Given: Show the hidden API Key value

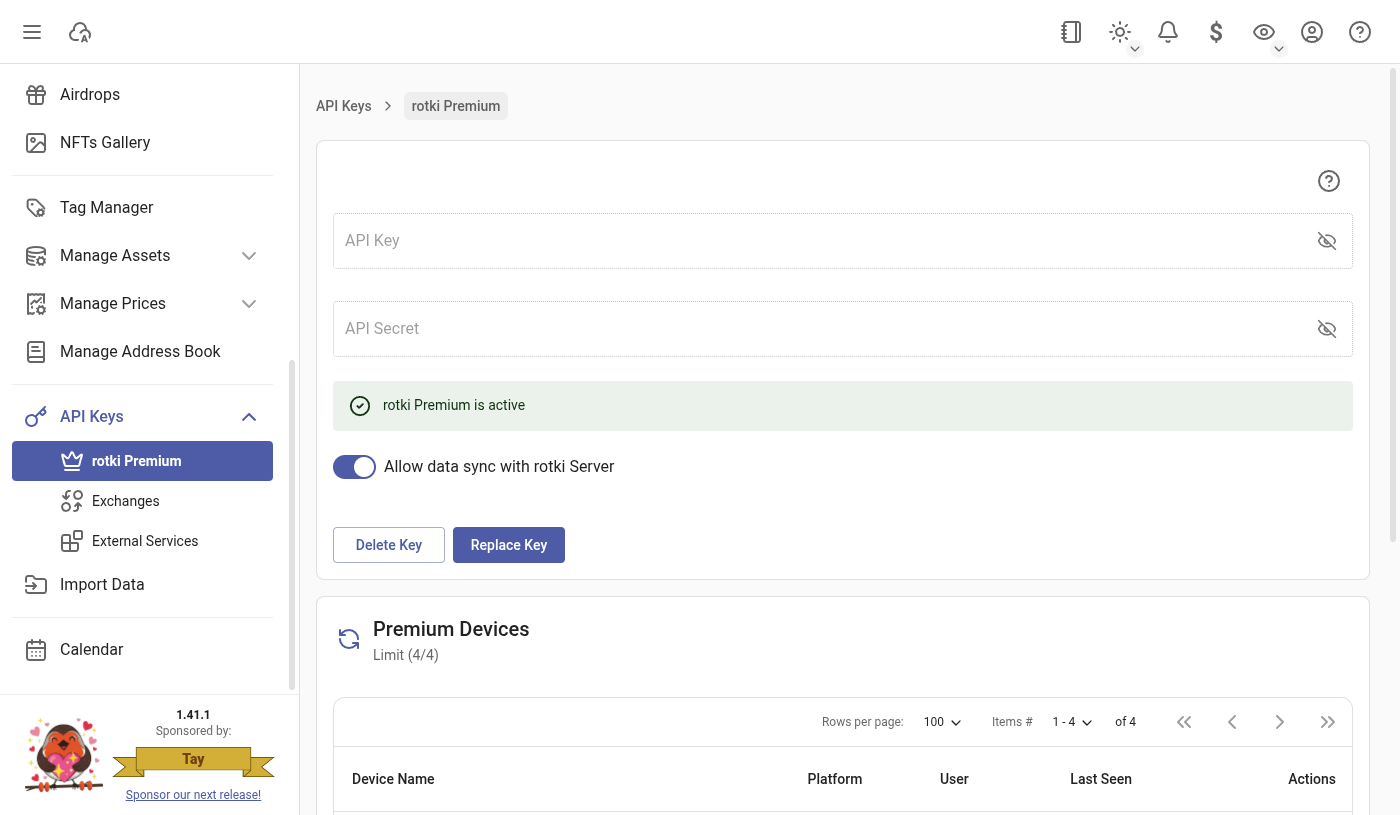Looking at the screenshot, I should click(x=1326, y=241).
